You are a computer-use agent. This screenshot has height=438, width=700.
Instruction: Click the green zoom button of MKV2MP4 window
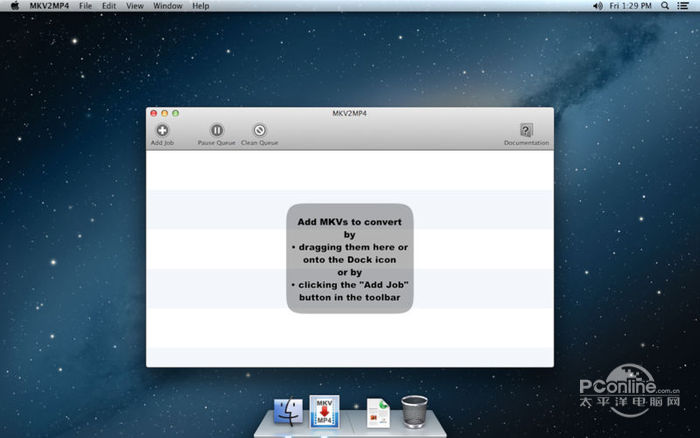click(x=176, y=113)
